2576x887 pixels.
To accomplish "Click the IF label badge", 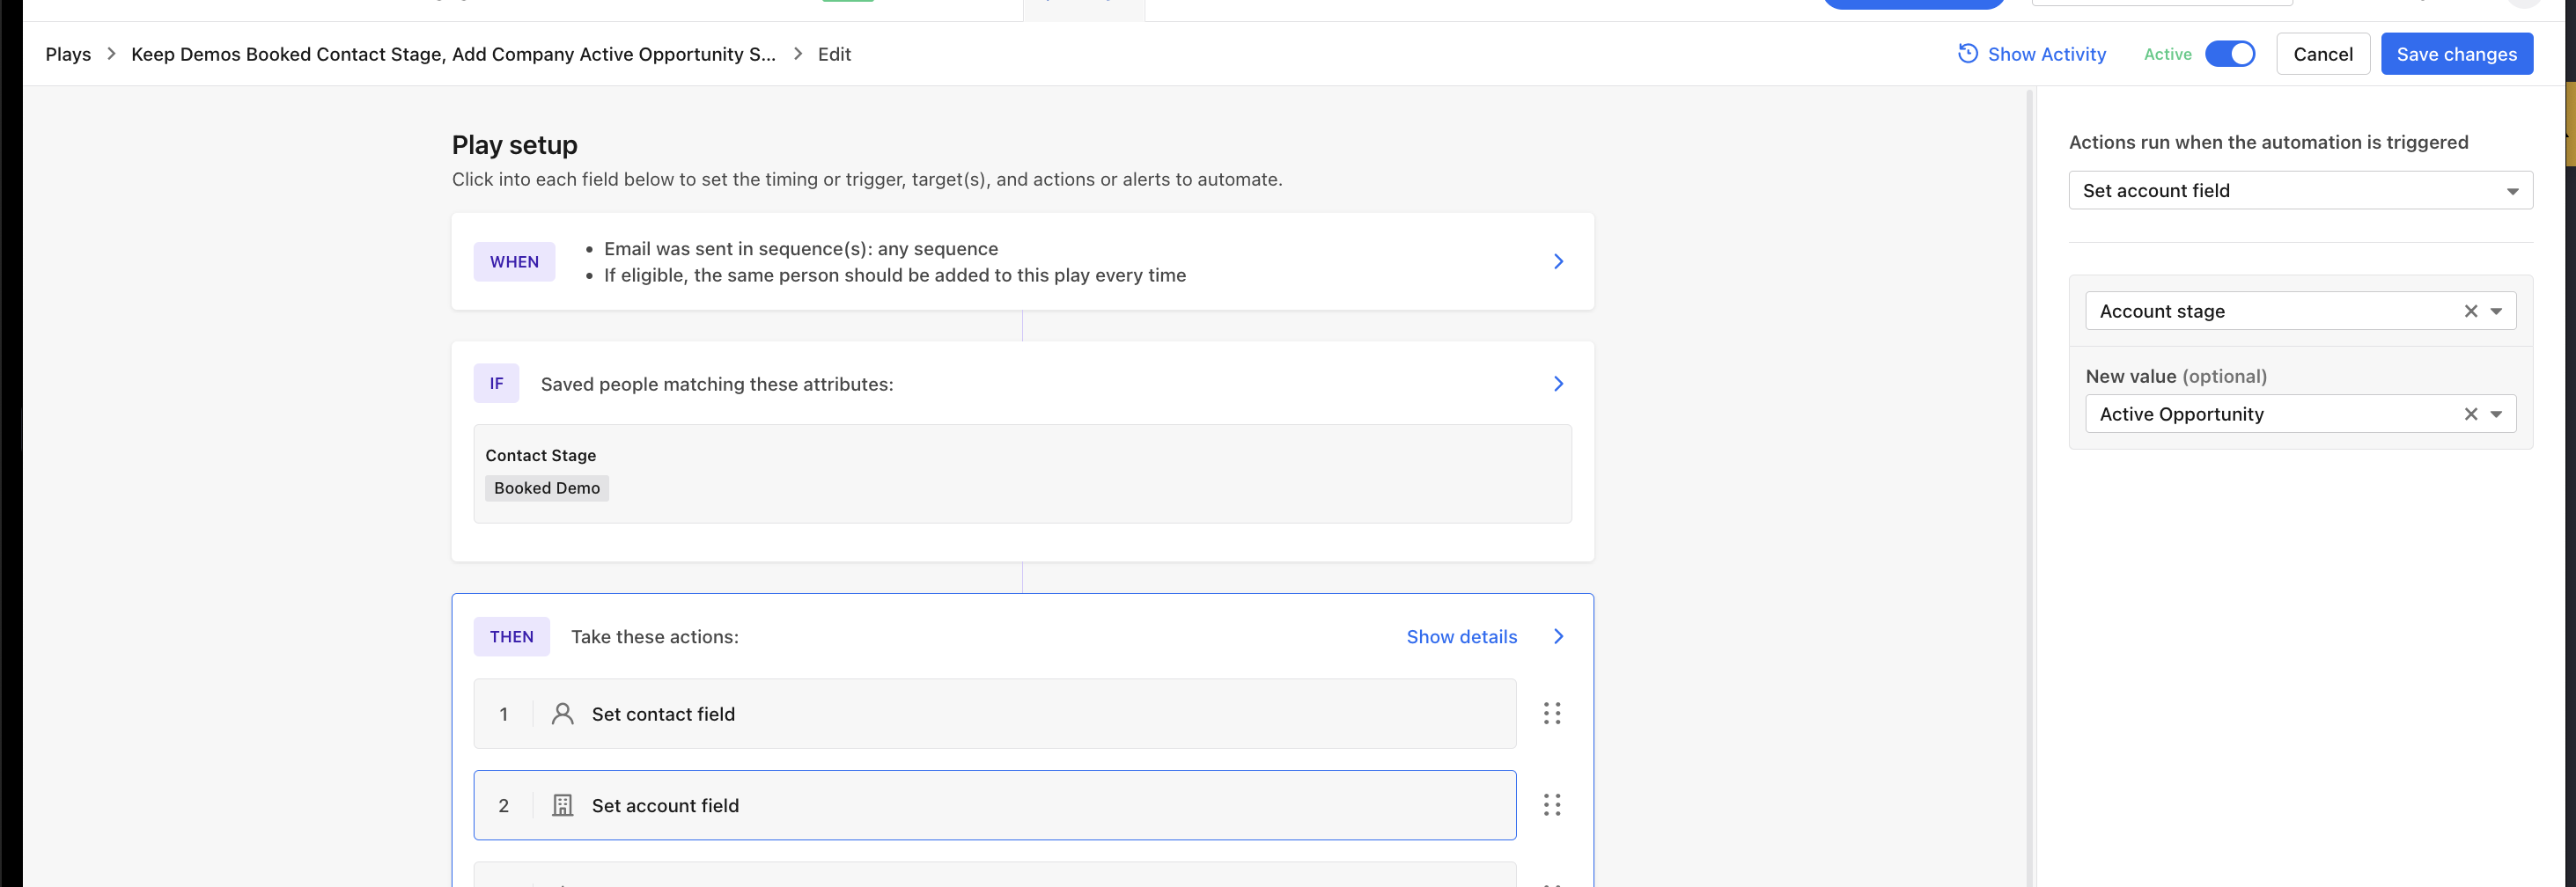I will [x=496, y=384].
